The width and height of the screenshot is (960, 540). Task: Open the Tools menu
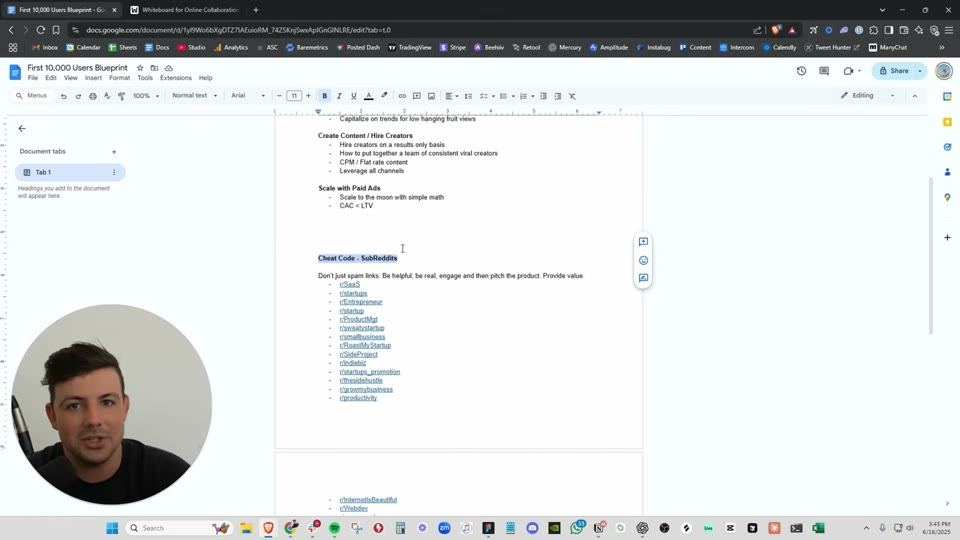145,78
